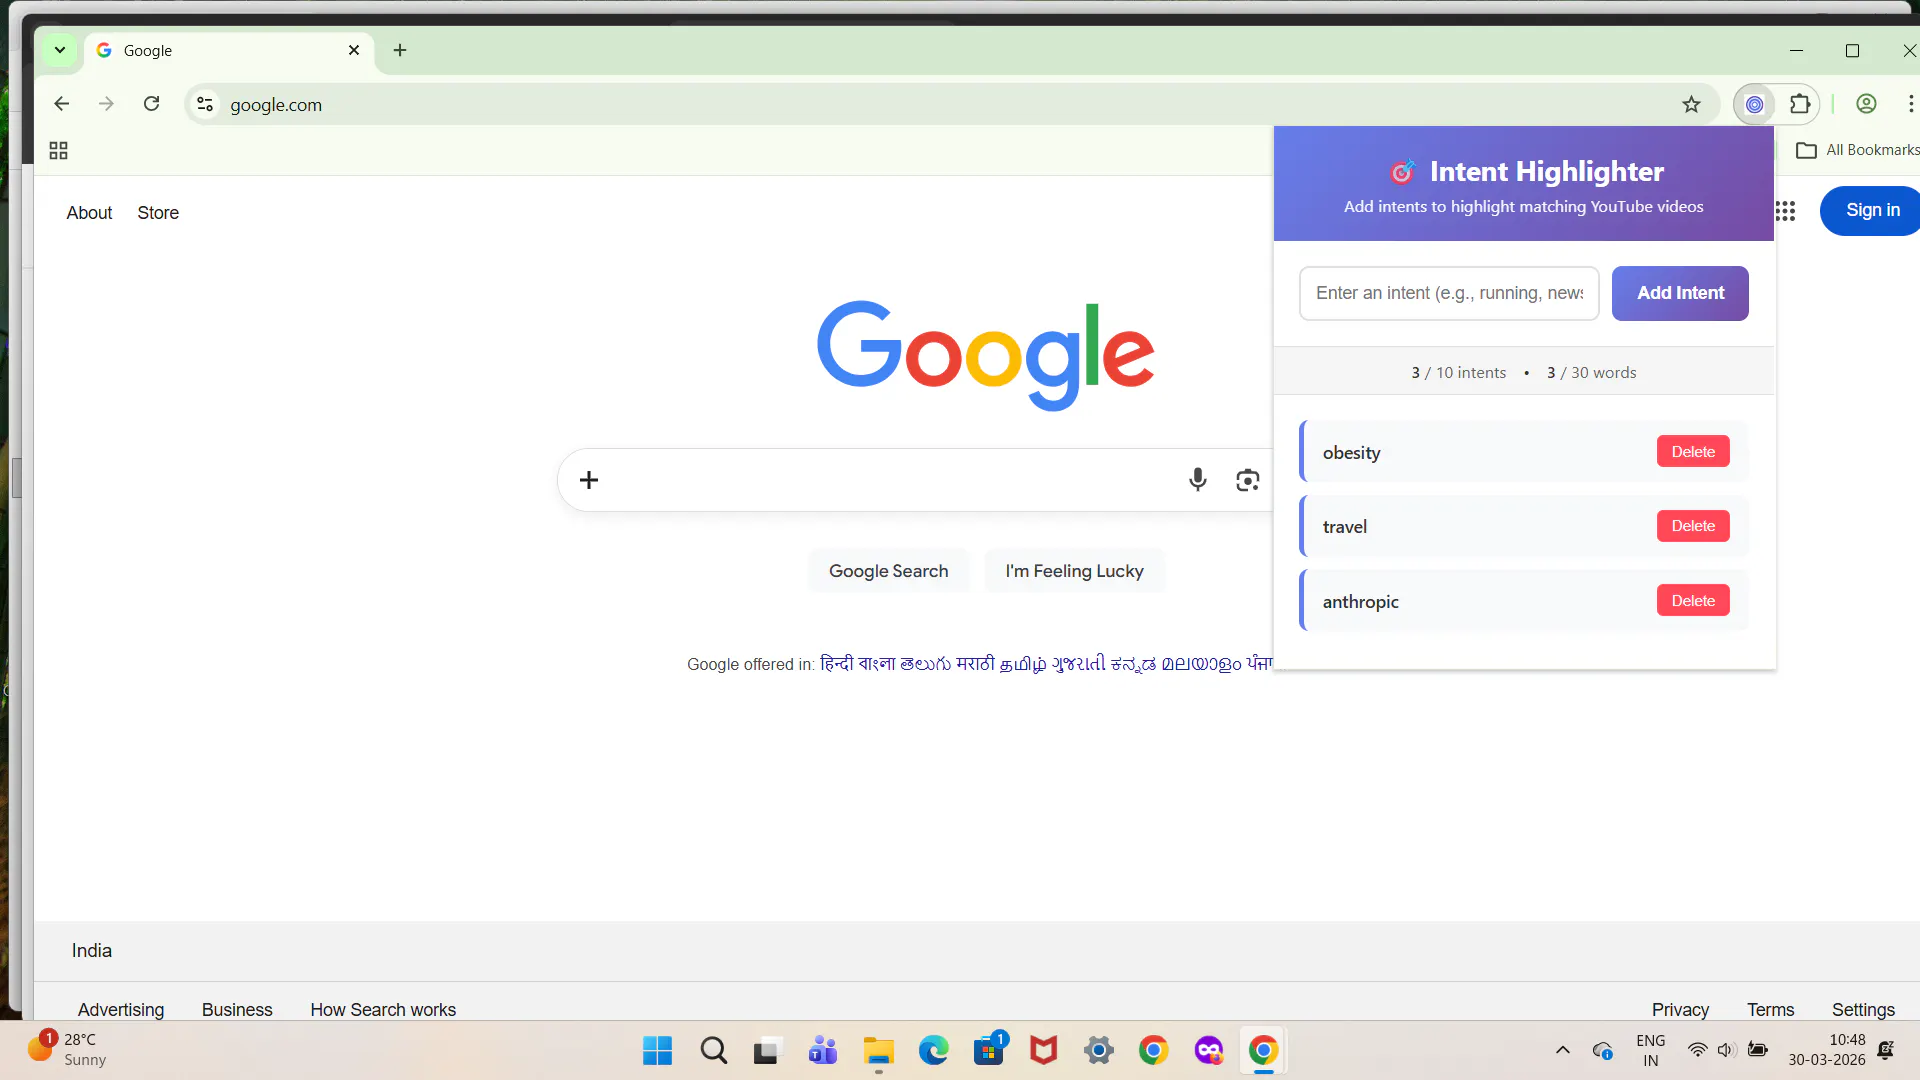1920x1080 pixels.
Task: Open Wi-Fi network settings in tray
Action: [1697, 1050]
